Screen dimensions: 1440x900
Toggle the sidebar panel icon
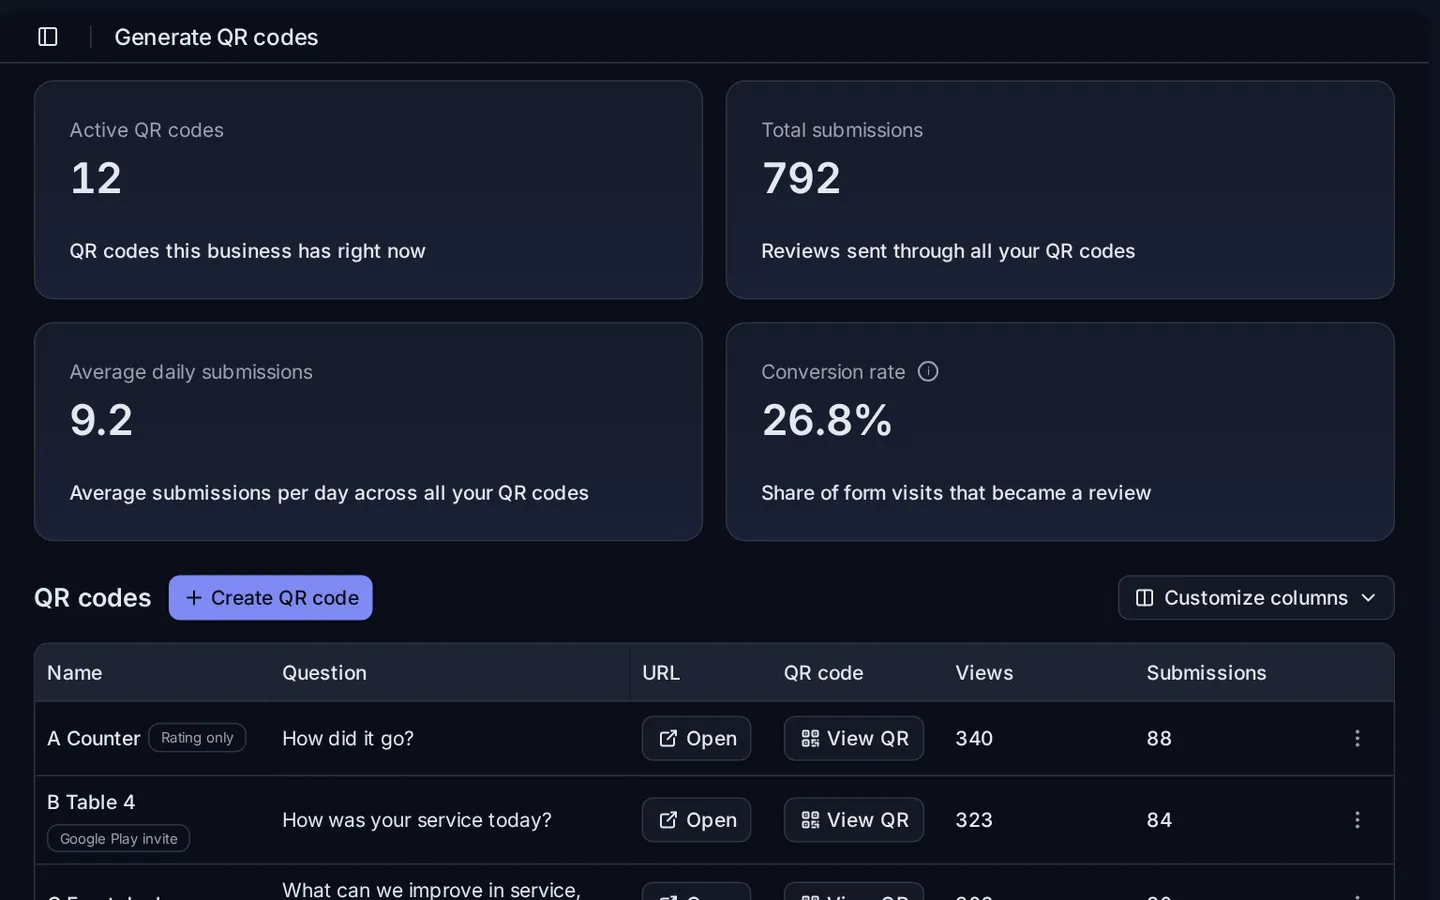[48, 37]
